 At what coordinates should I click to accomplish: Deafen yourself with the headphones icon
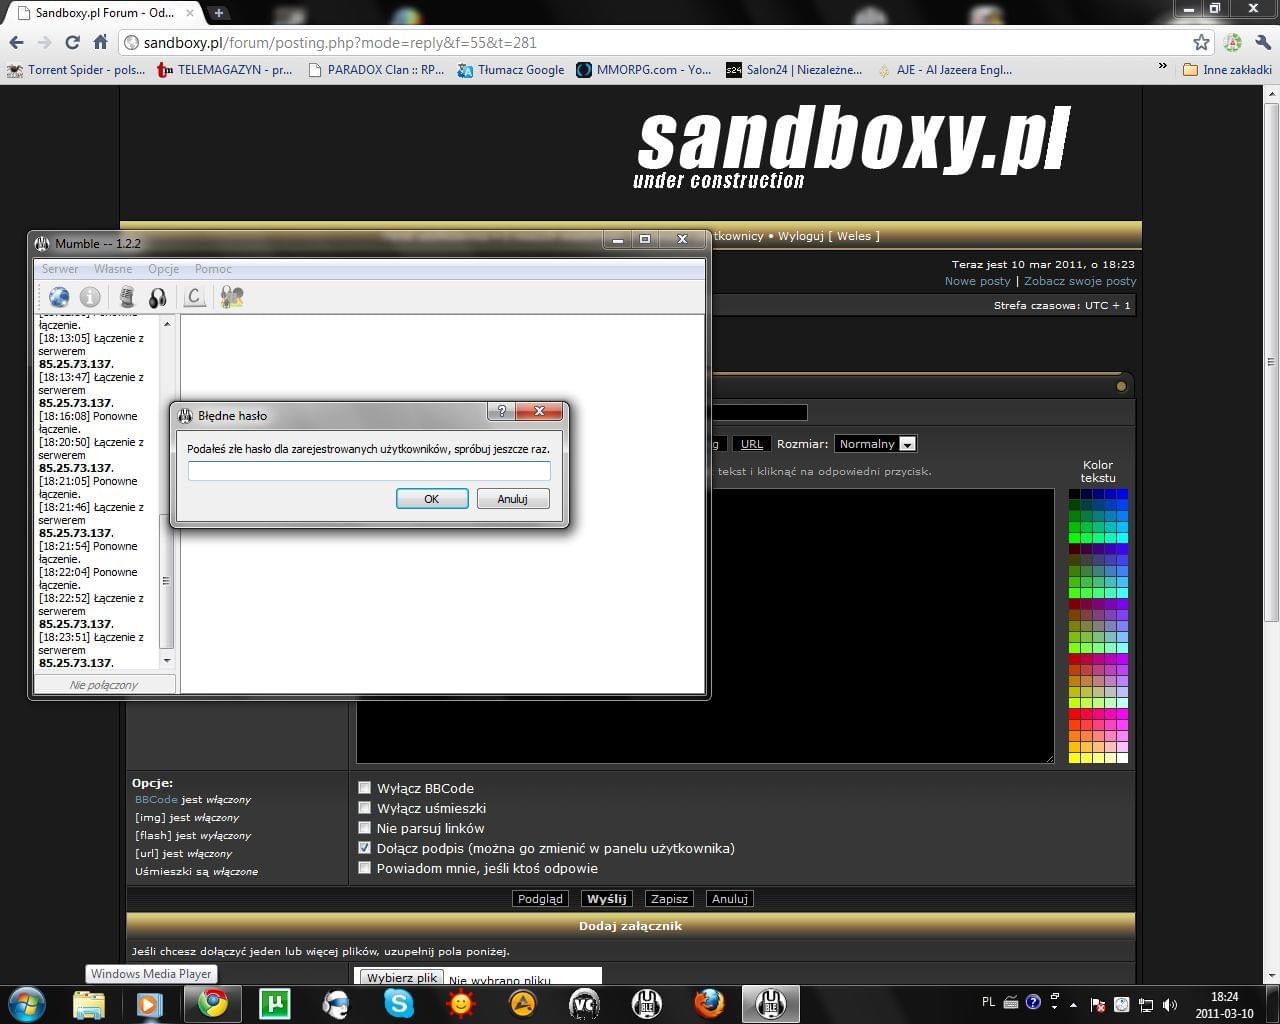click(x=158, y=297)
